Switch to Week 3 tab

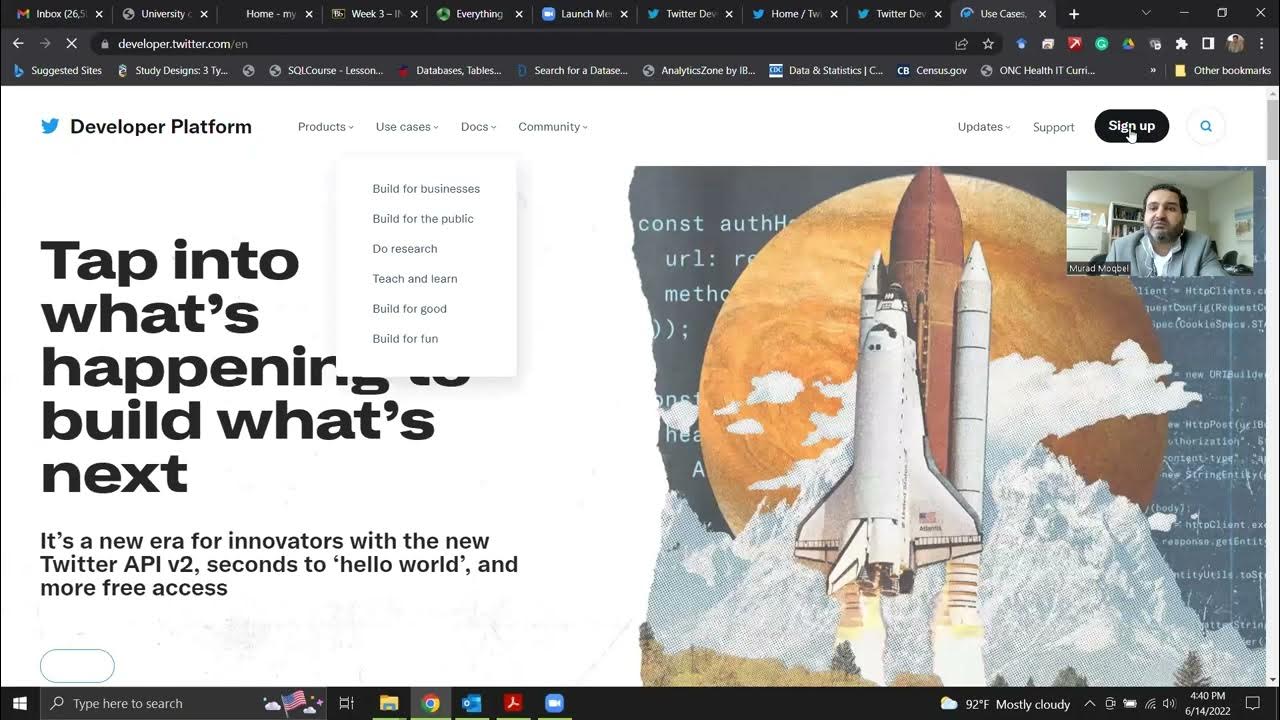coord(376,14)
